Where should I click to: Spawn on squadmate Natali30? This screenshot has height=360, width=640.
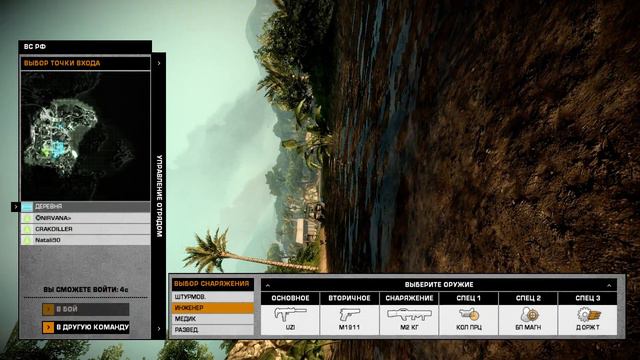click(x=86, y=240)
